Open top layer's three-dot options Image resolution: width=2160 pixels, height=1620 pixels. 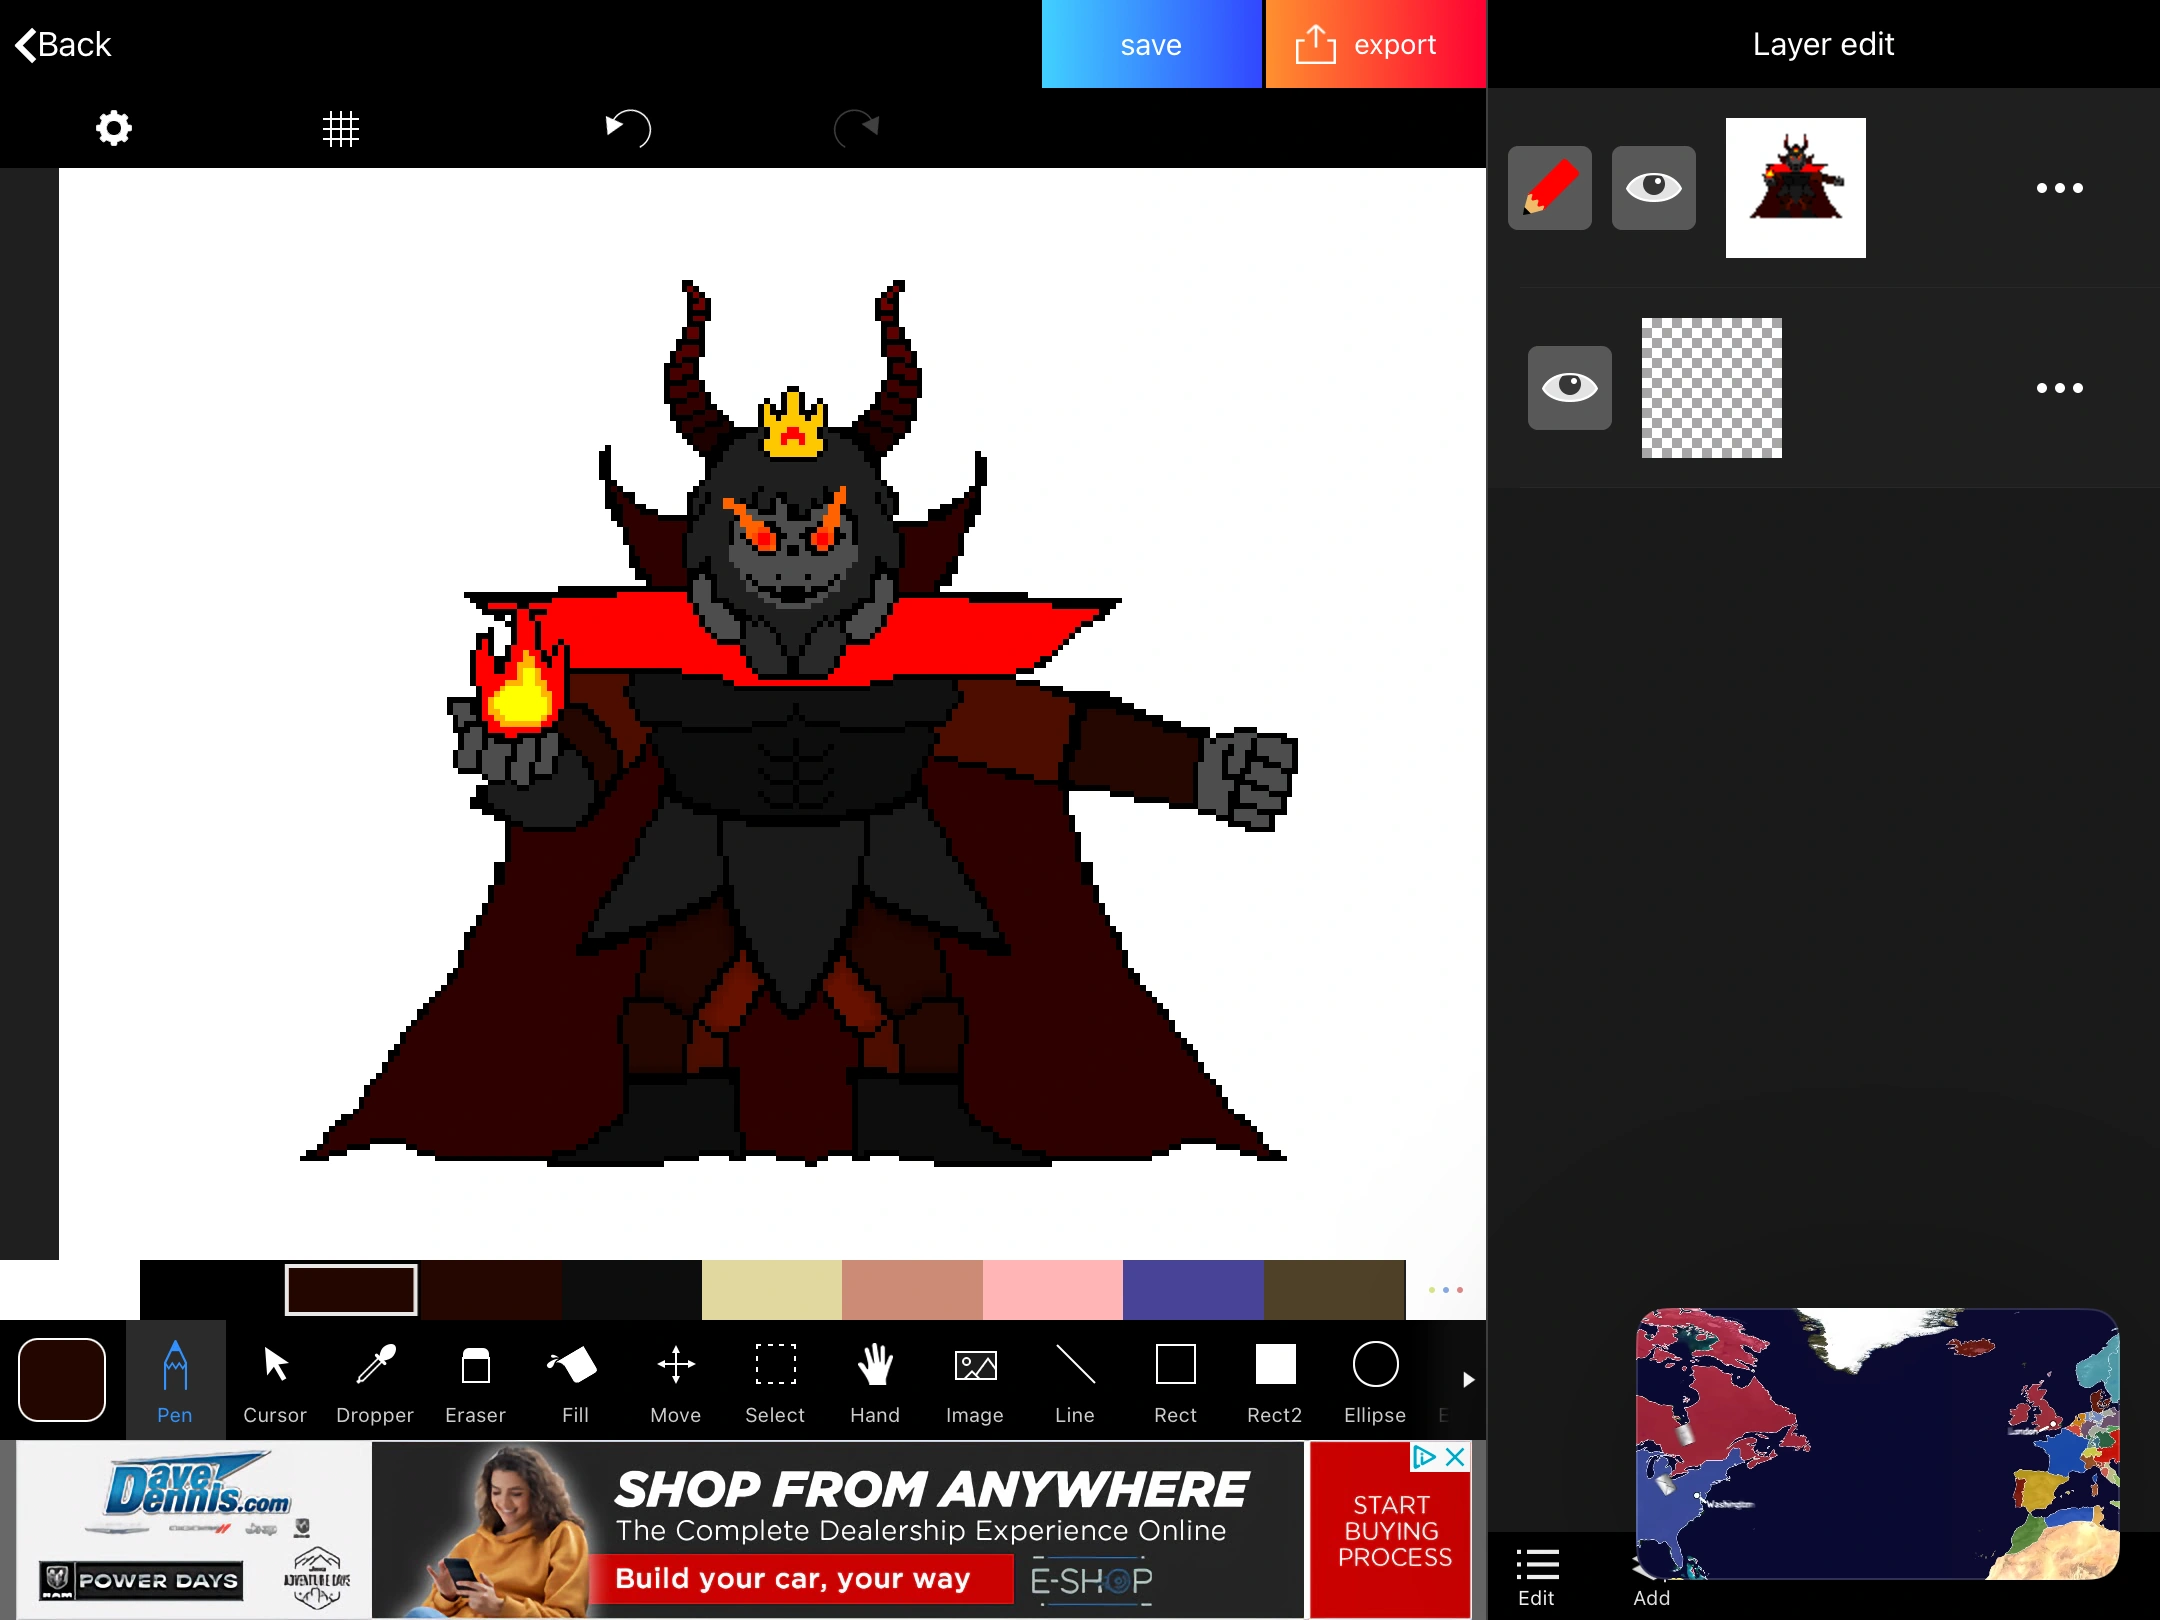(2059, 188)
